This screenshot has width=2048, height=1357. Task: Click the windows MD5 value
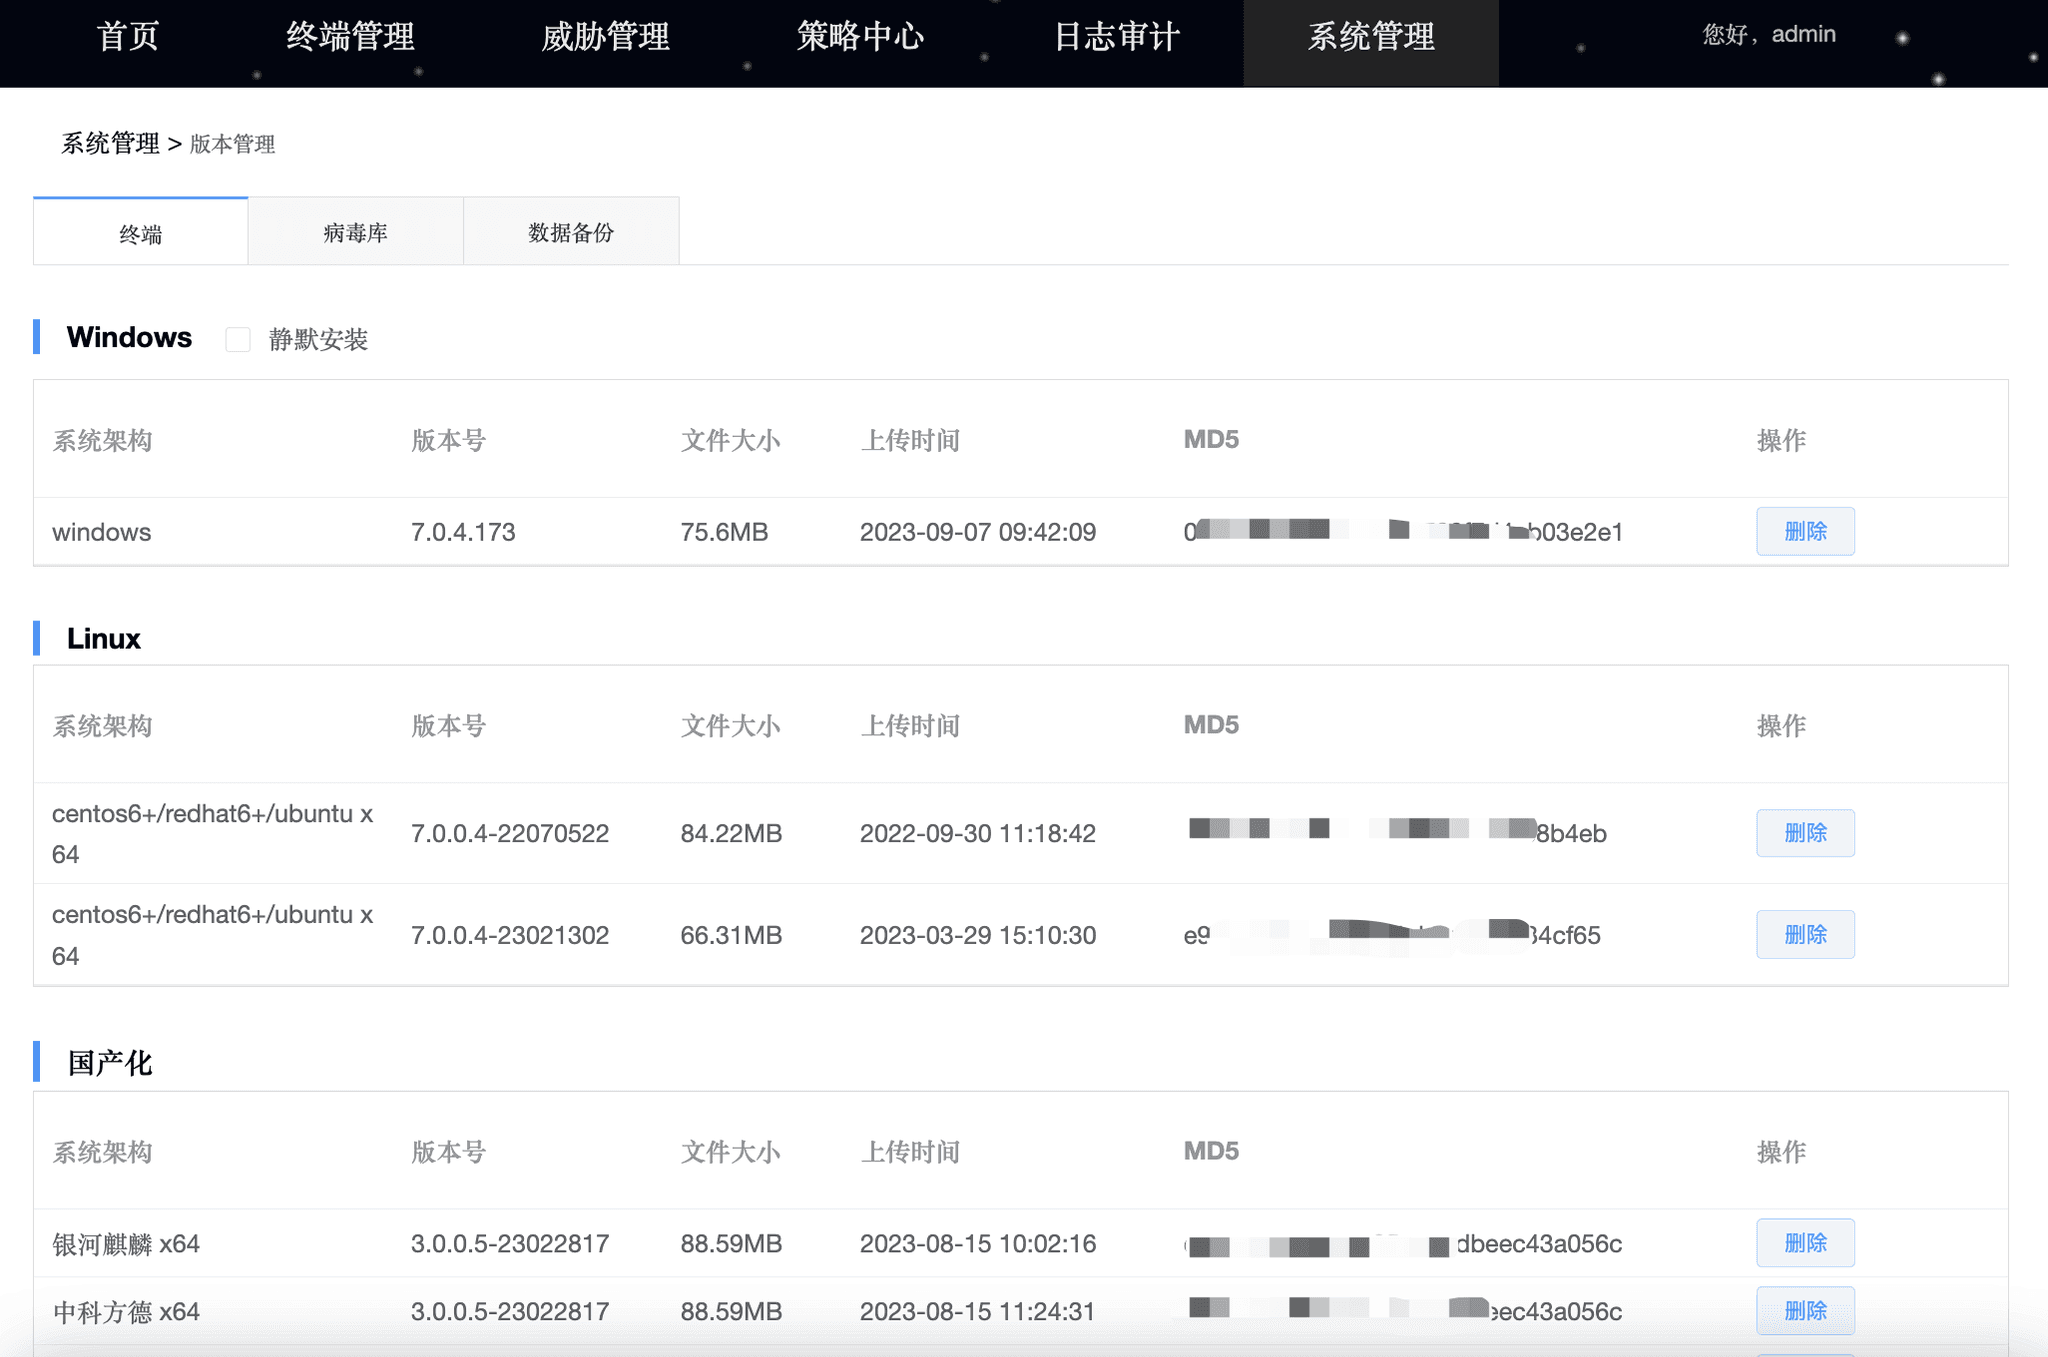1402,532
